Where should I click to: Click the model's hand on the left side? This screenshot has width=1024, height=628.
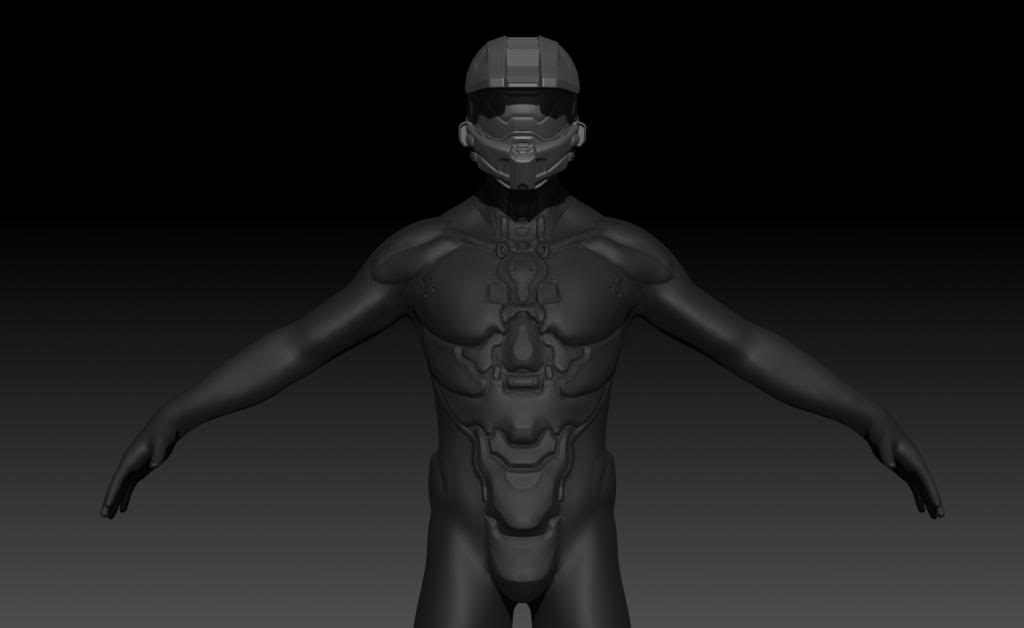pos(138,464)
